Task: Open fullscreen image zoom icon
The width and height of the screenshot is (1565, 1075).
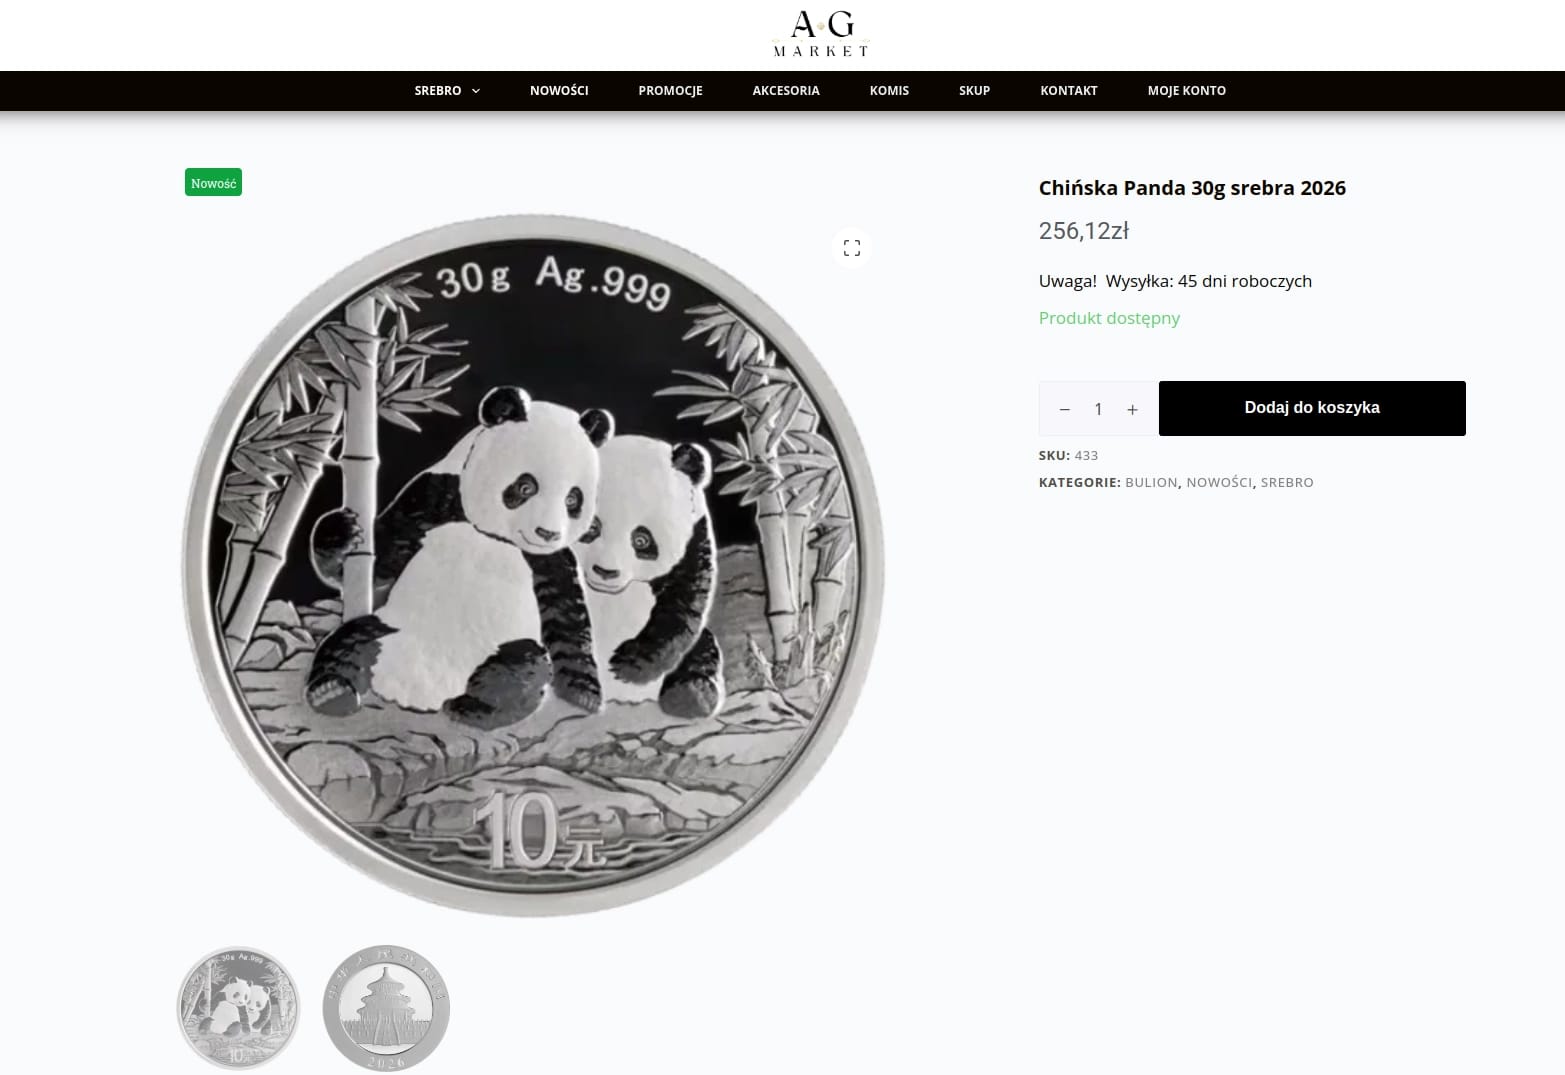Action: click(x=852, y=248)
